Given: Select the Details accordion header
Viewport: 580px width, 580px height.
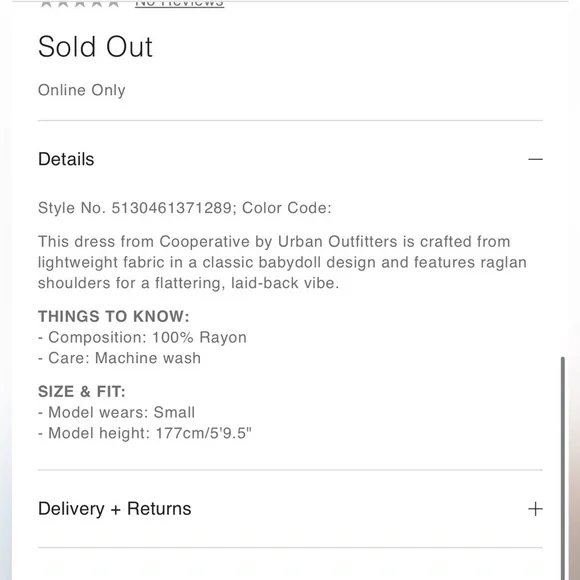Looking at the screenshot, I should click(290, 159).
